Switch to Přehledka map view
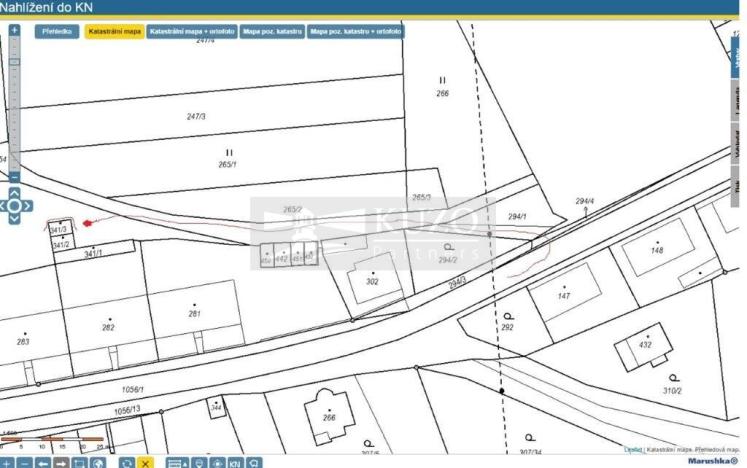Image resolution: width=747 pixels, height=468 pixels. click(57, 32)
